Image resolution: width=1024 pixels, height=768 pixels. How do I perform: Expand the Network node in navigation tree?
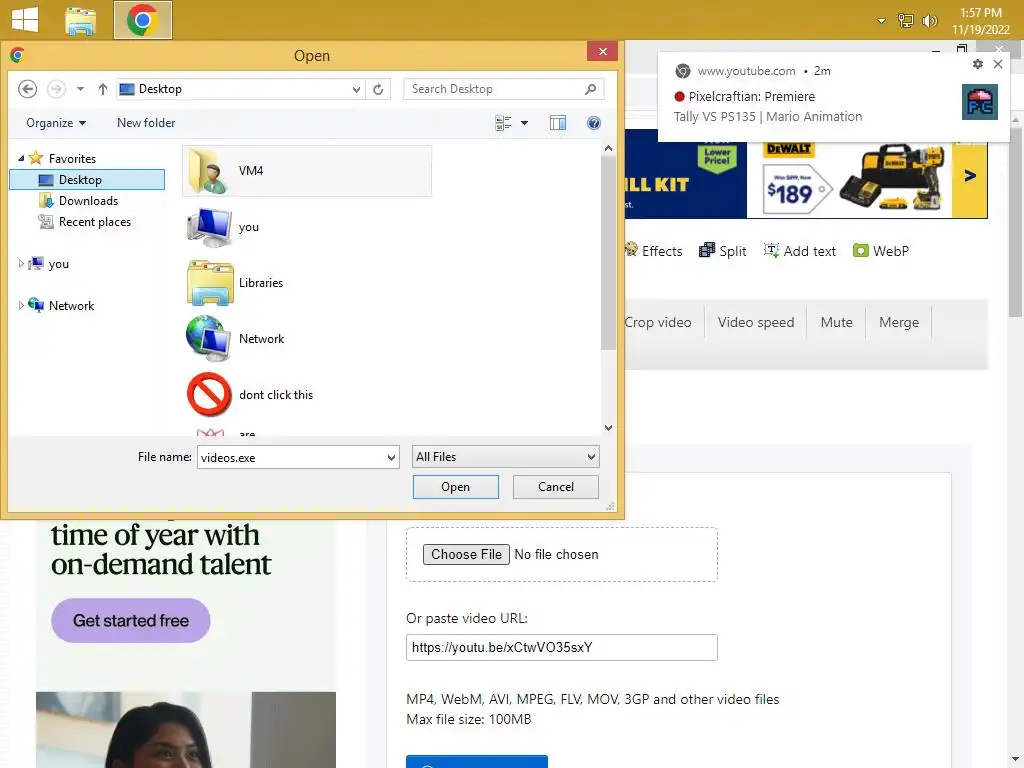tap(21, 306)
